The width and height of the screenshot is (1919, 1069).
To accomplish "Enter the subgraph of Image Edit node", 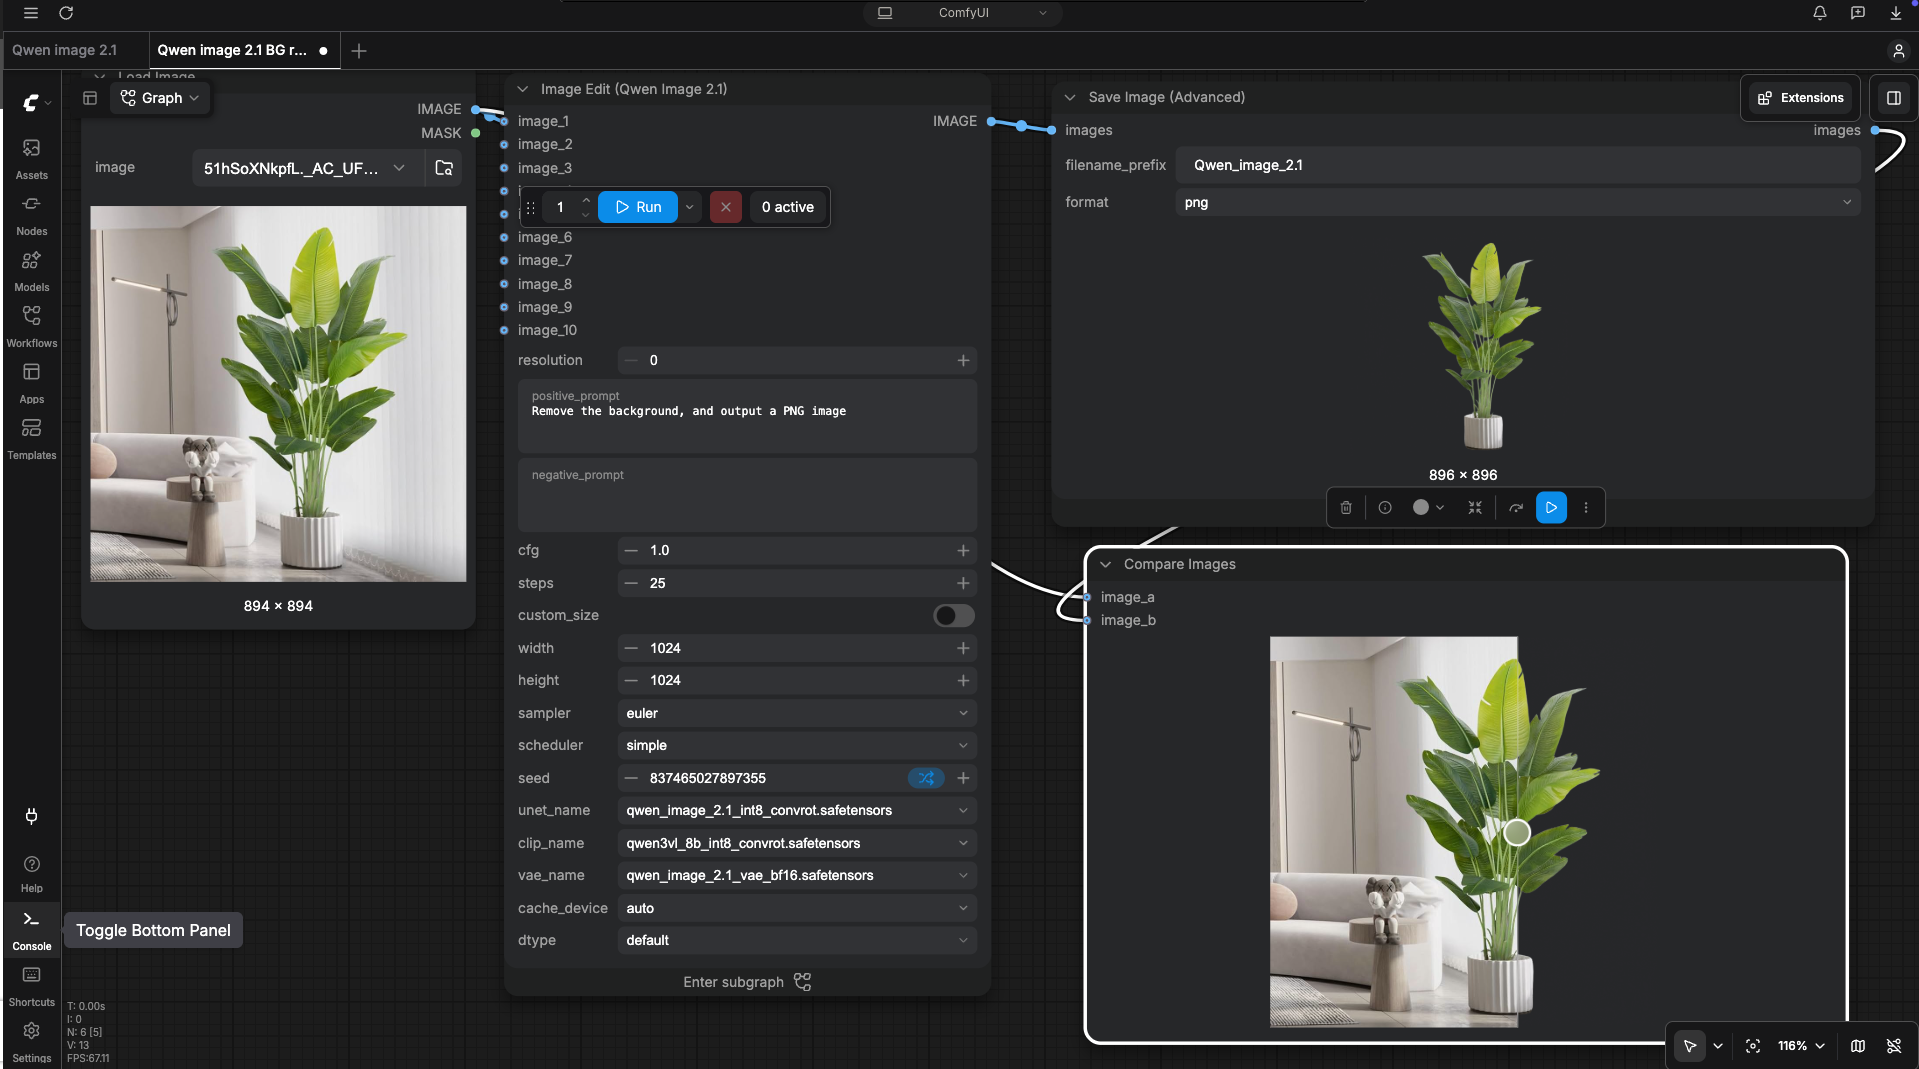I will pos(747,982).
